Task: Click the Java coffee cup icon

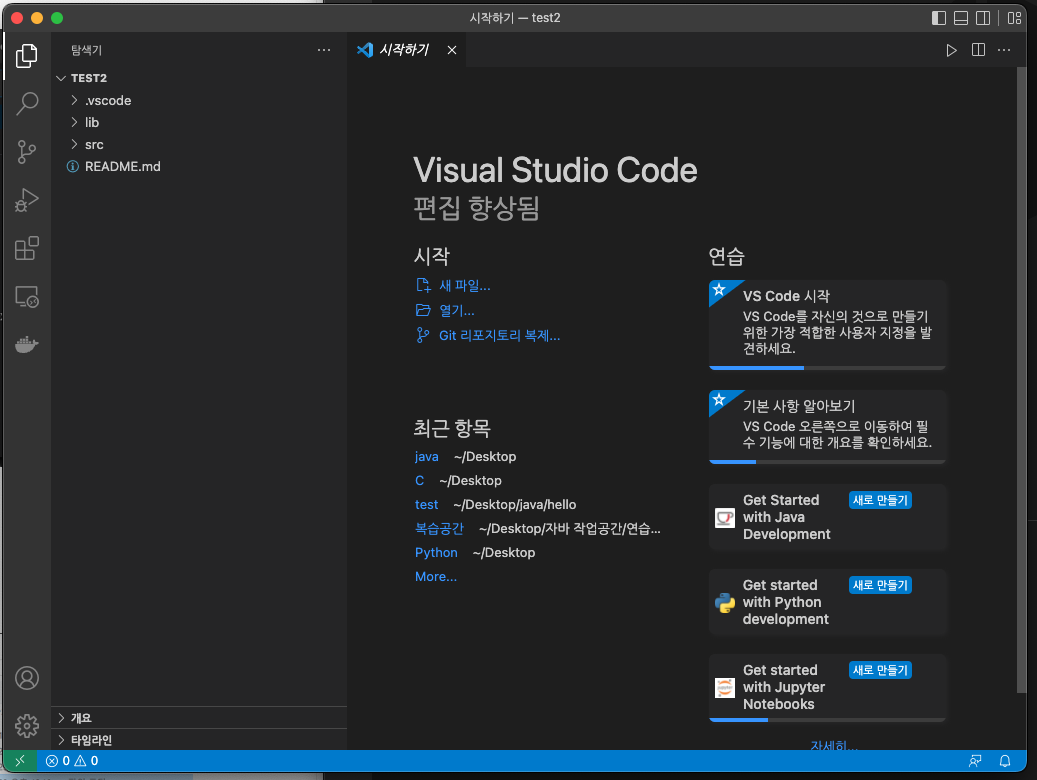Action: click(x=725, y=517)
